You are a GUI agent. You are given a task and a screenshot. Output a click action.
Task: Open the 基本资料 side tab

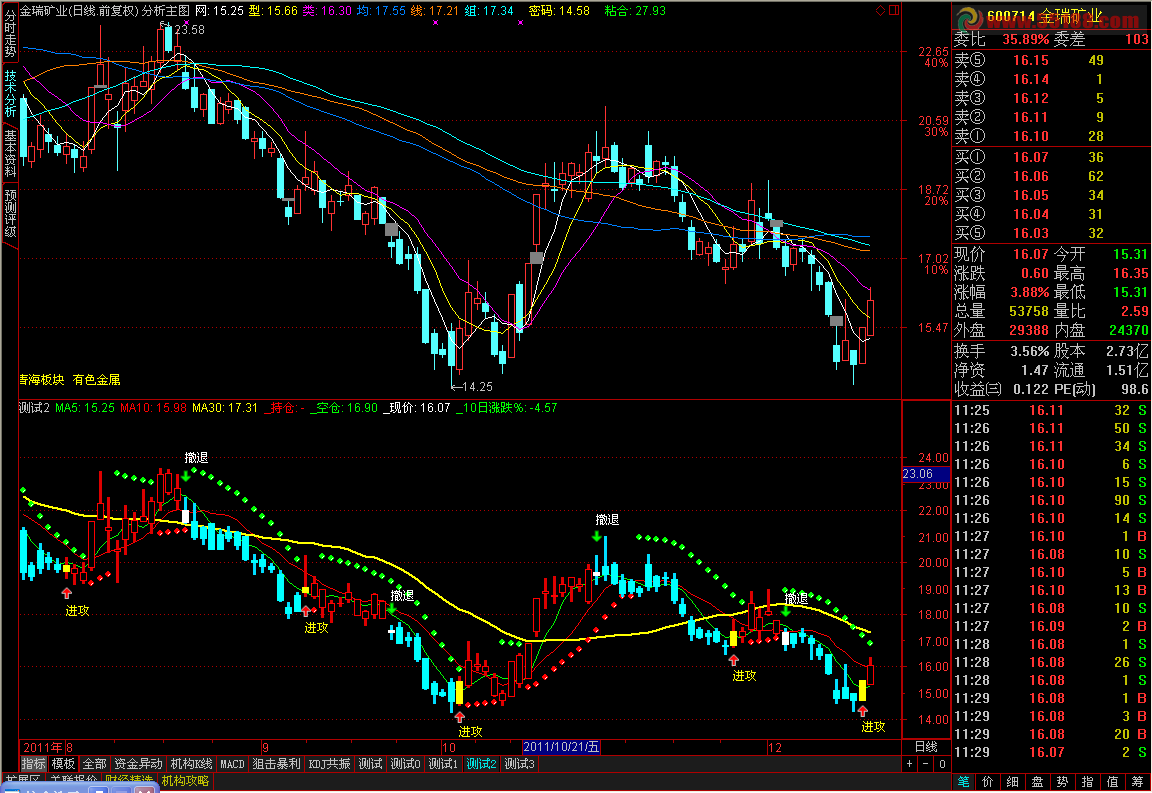pos(10,154)
